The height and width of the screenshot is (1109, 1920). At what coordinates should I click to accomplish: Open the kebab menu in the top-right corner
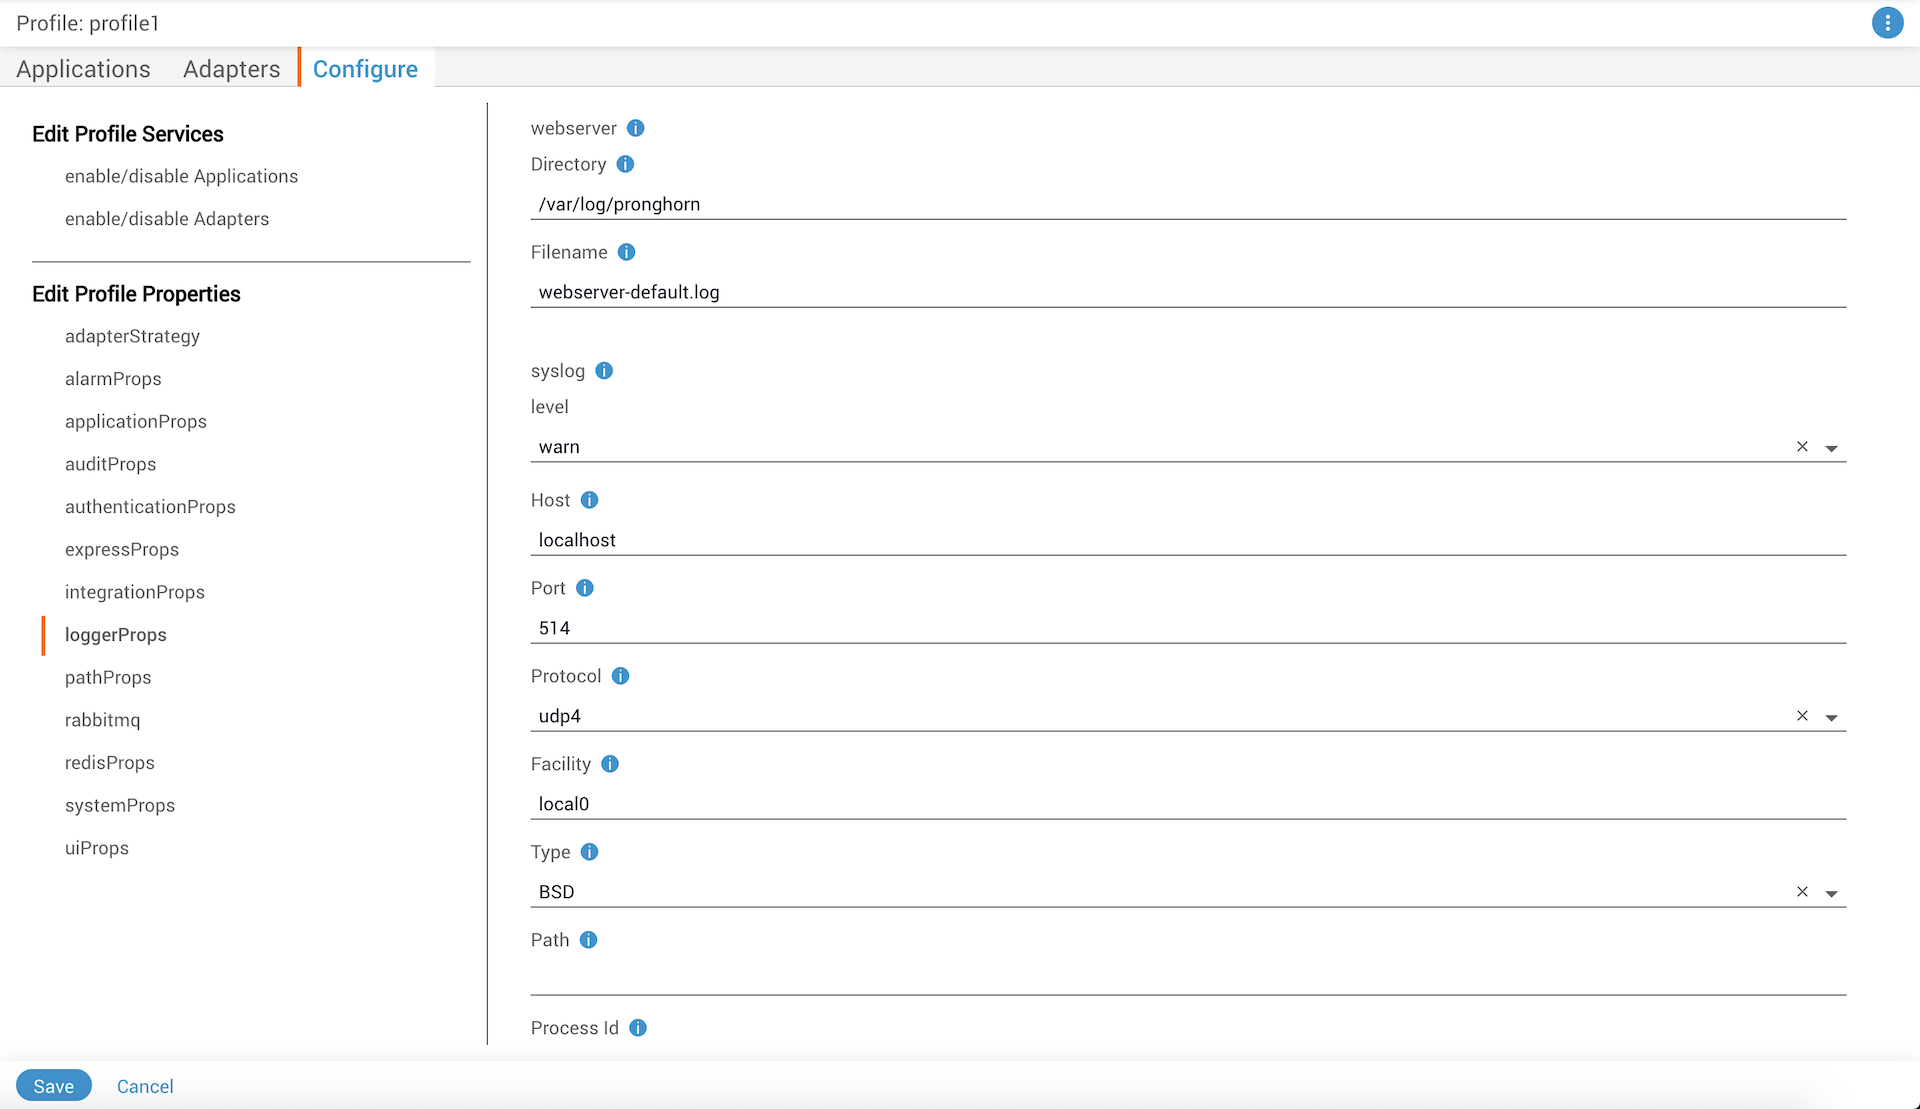click(1888, 22)
